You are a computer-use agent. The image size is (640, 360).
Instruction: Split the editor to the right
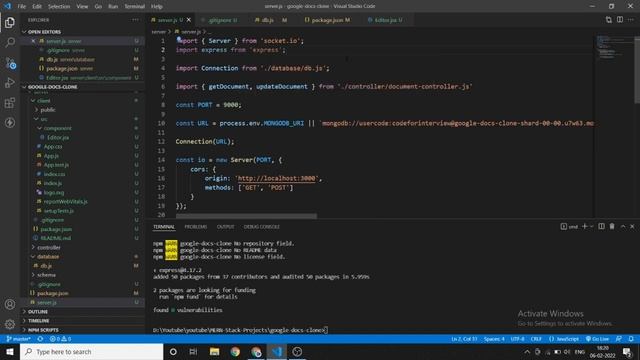coord(620,20)
